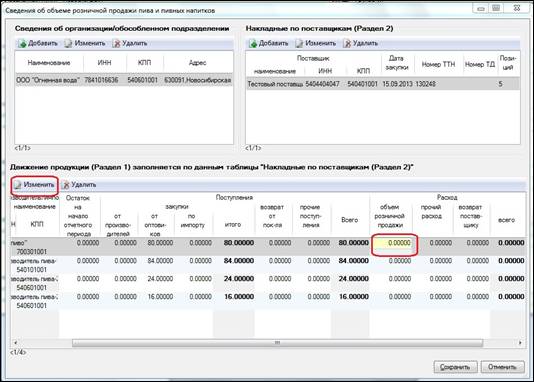
Task: Select Тестовый поставщ supplier row
Action: pyautogui.click(x=383, y=84)
